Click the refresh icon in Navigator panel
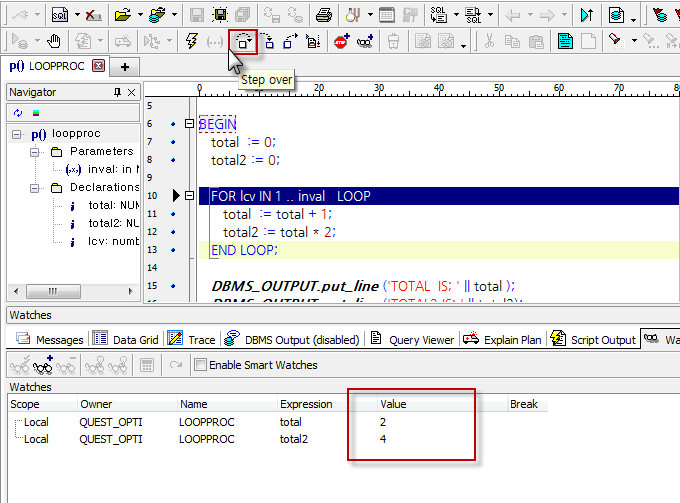Screen dimensions: 680x503 18,111
